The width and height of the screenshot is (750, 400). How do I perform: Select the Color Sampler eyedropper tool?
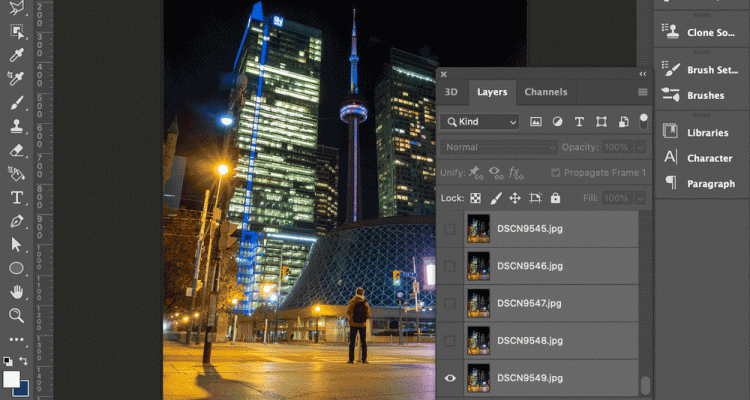[x=17, y=78]
